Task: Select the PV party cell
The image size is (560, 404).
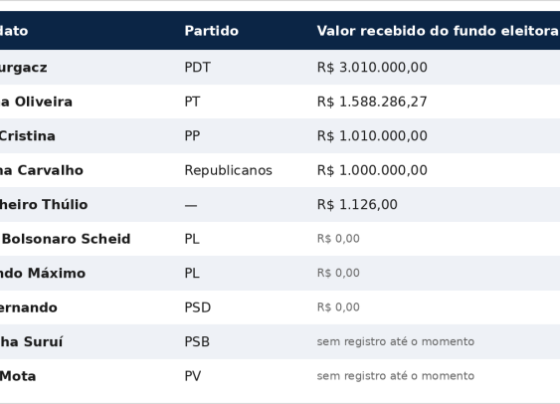Action: [193, 376]
